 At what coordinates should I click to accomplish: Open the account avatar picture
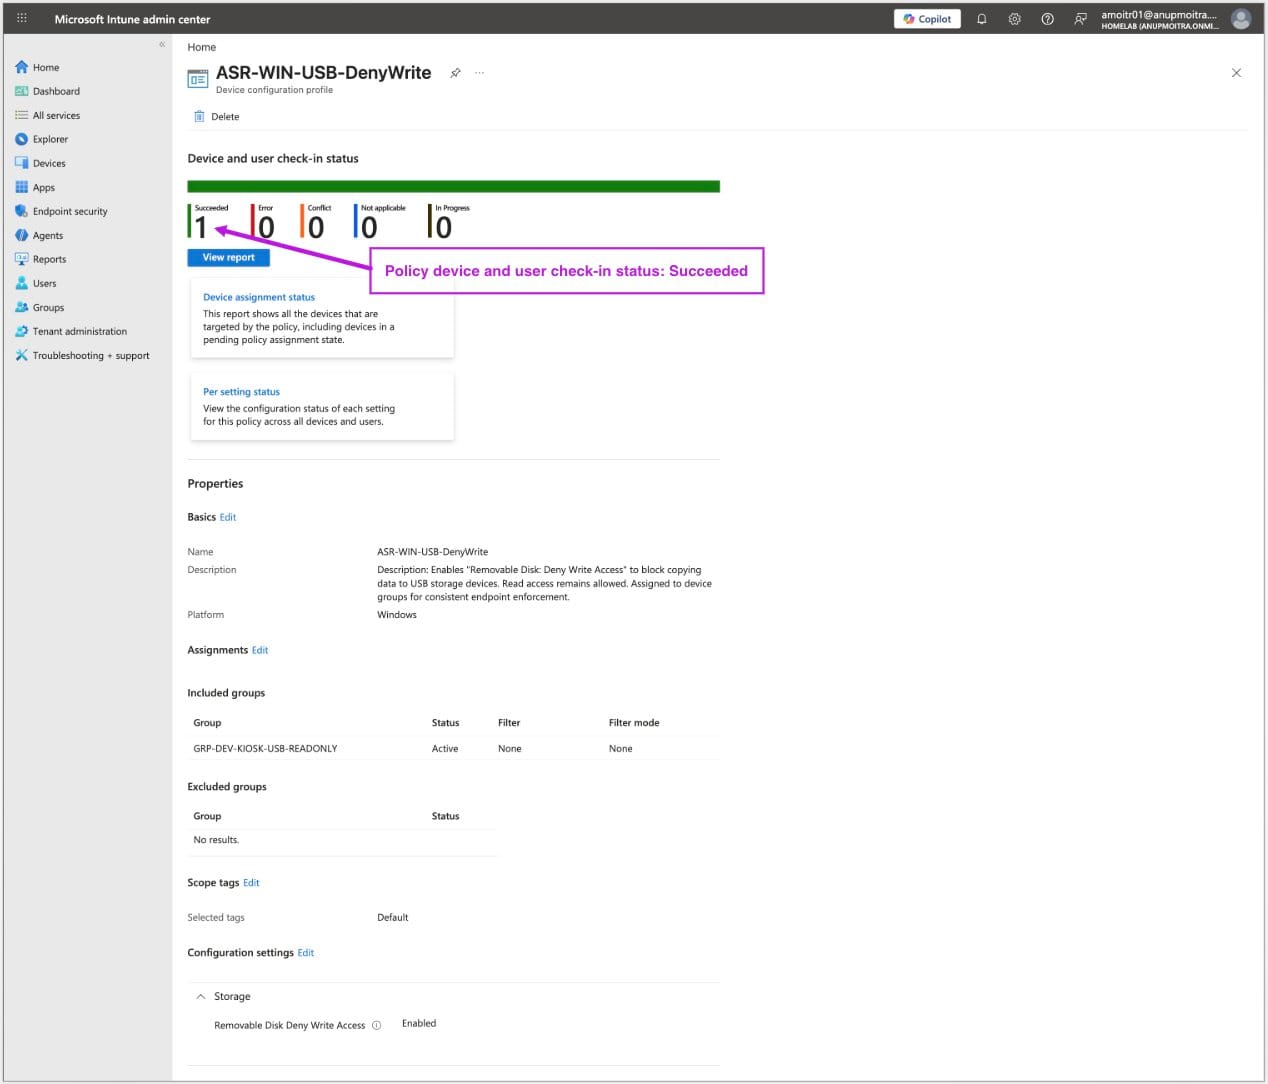(1241, 19)
